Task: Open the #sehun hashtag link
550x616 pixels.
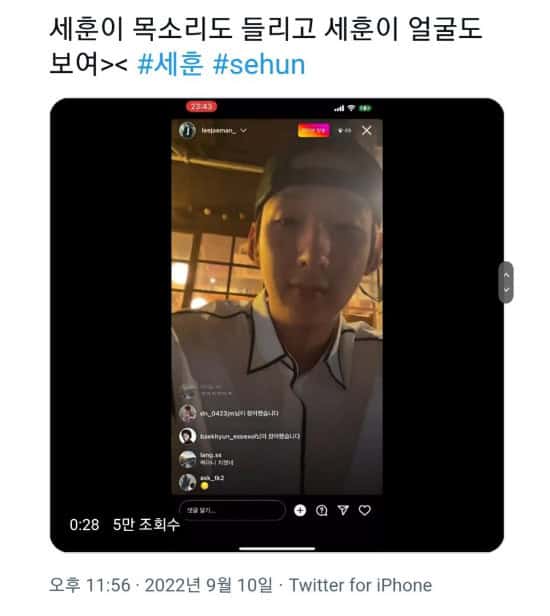Action: pos(259,64)
